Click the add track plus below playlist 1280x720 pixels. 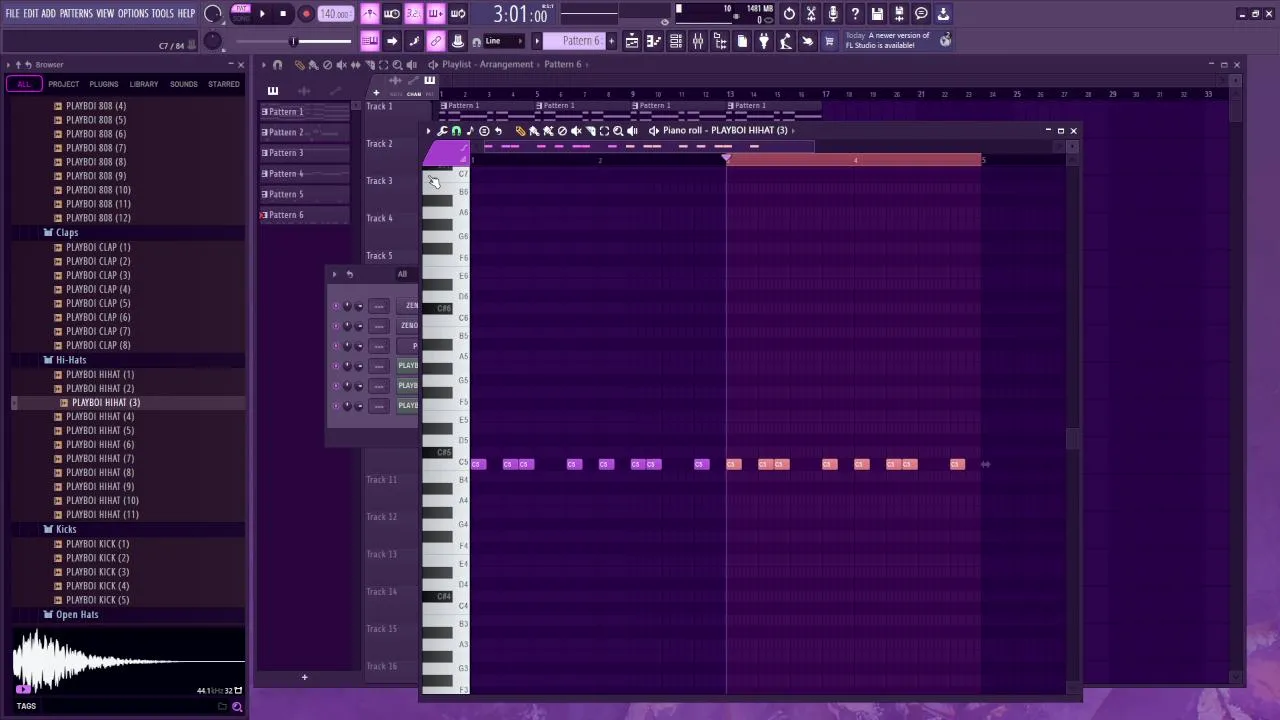[x=304, y=678]
